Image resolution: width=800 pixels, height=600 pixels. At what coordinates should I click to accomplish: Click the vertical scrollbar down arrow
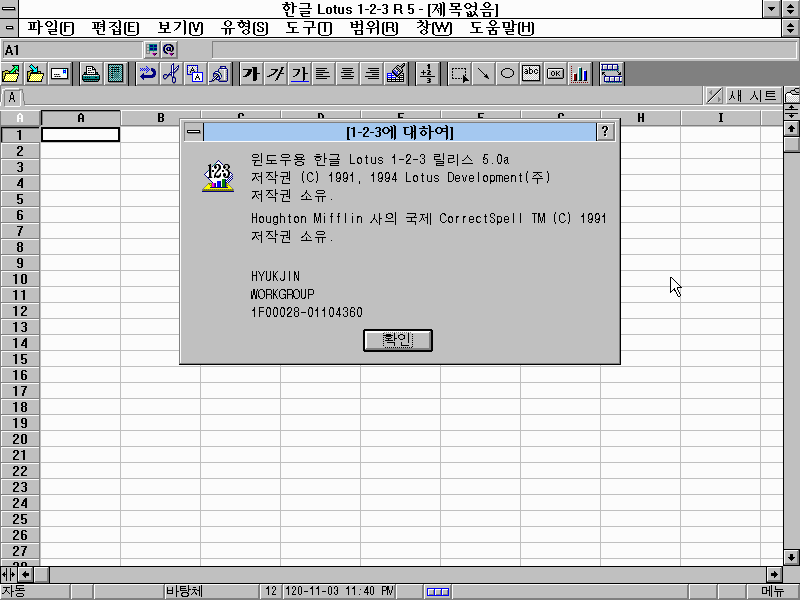pos(791,557)
